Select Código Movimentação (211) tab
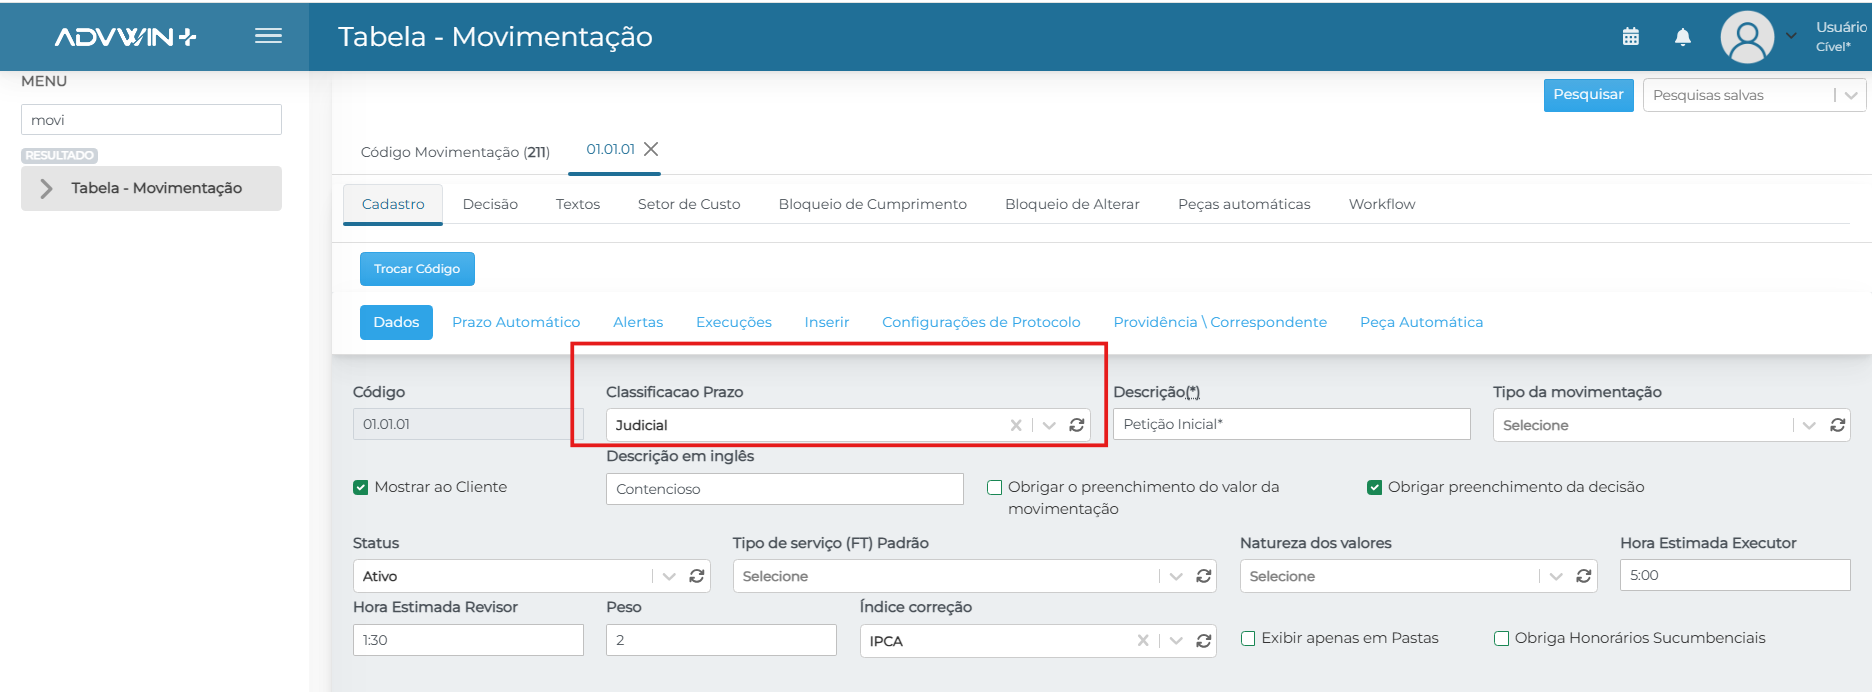 tap(455, 152)
